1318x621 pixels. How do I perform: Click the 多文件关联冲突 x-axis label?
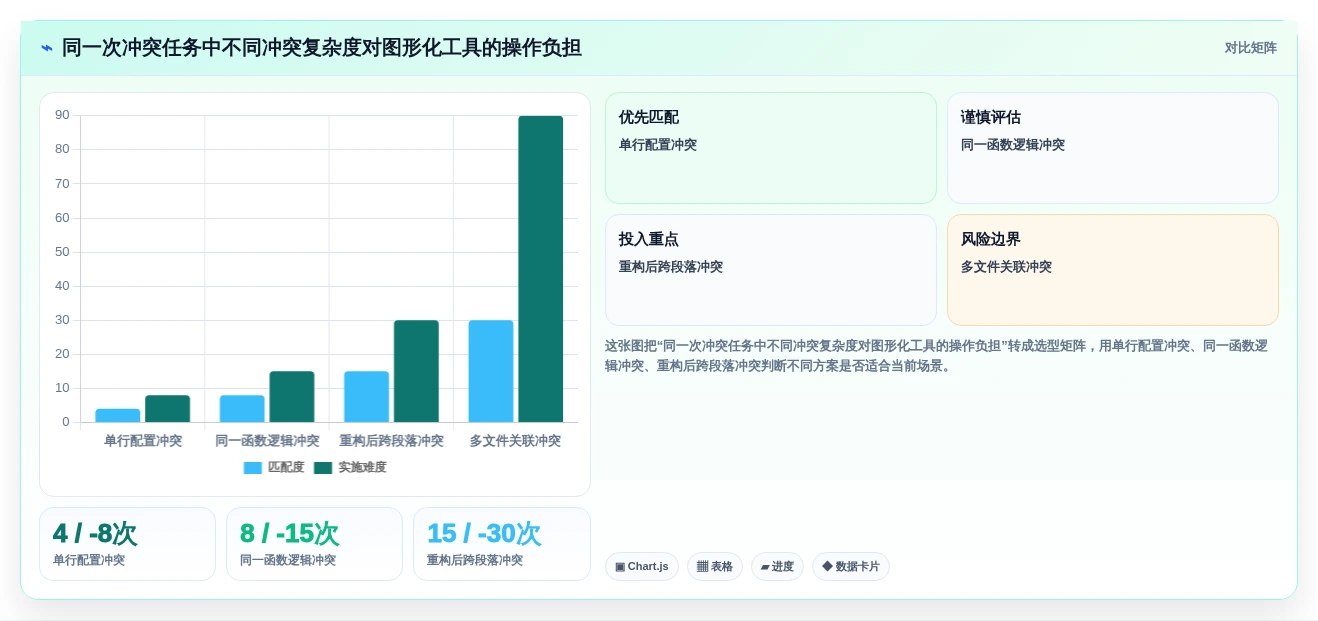coord(515,441)
